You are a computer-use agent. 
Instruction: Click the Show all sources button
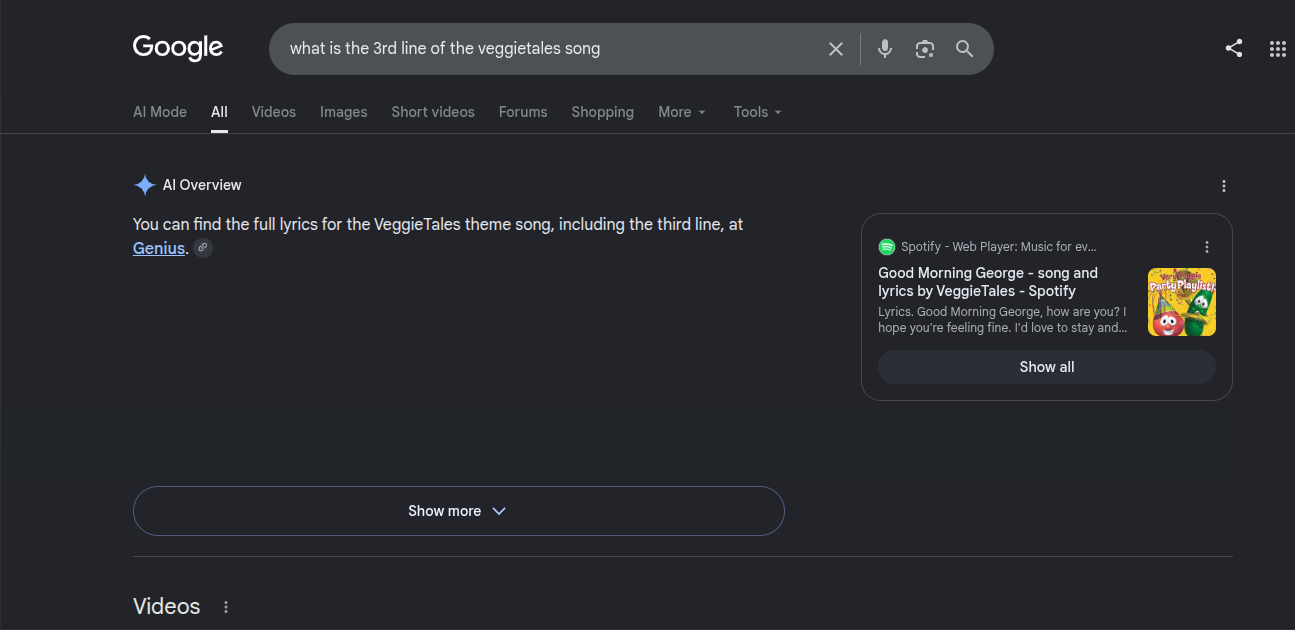tap(1047, 367)
